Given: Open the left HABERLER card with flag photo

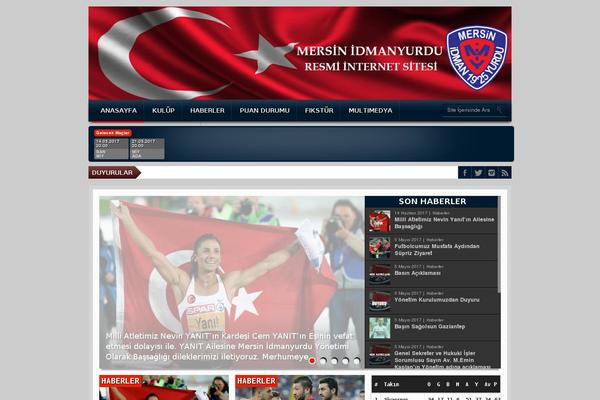Looking at the screenshot, I should [164, 387].
